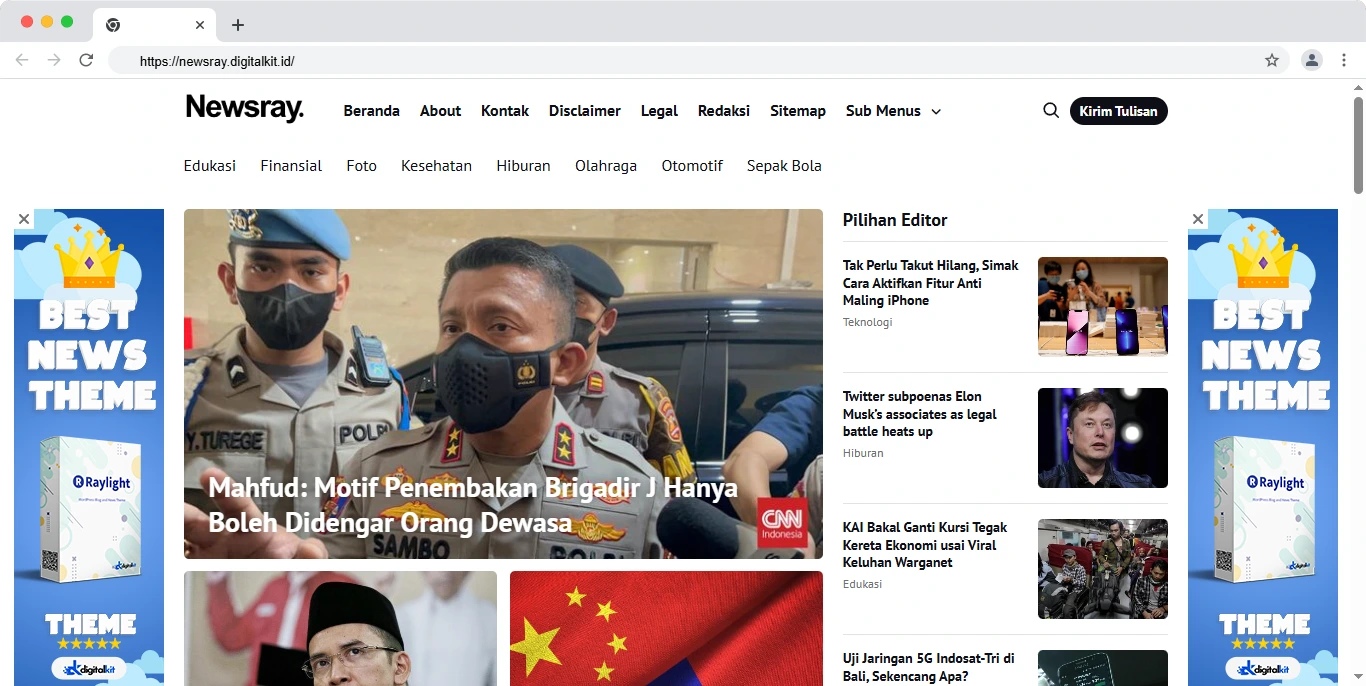This screenshot has width=1366, height=686.
Task: Click the left Raylight theme banner
Action: click(89, 447)
